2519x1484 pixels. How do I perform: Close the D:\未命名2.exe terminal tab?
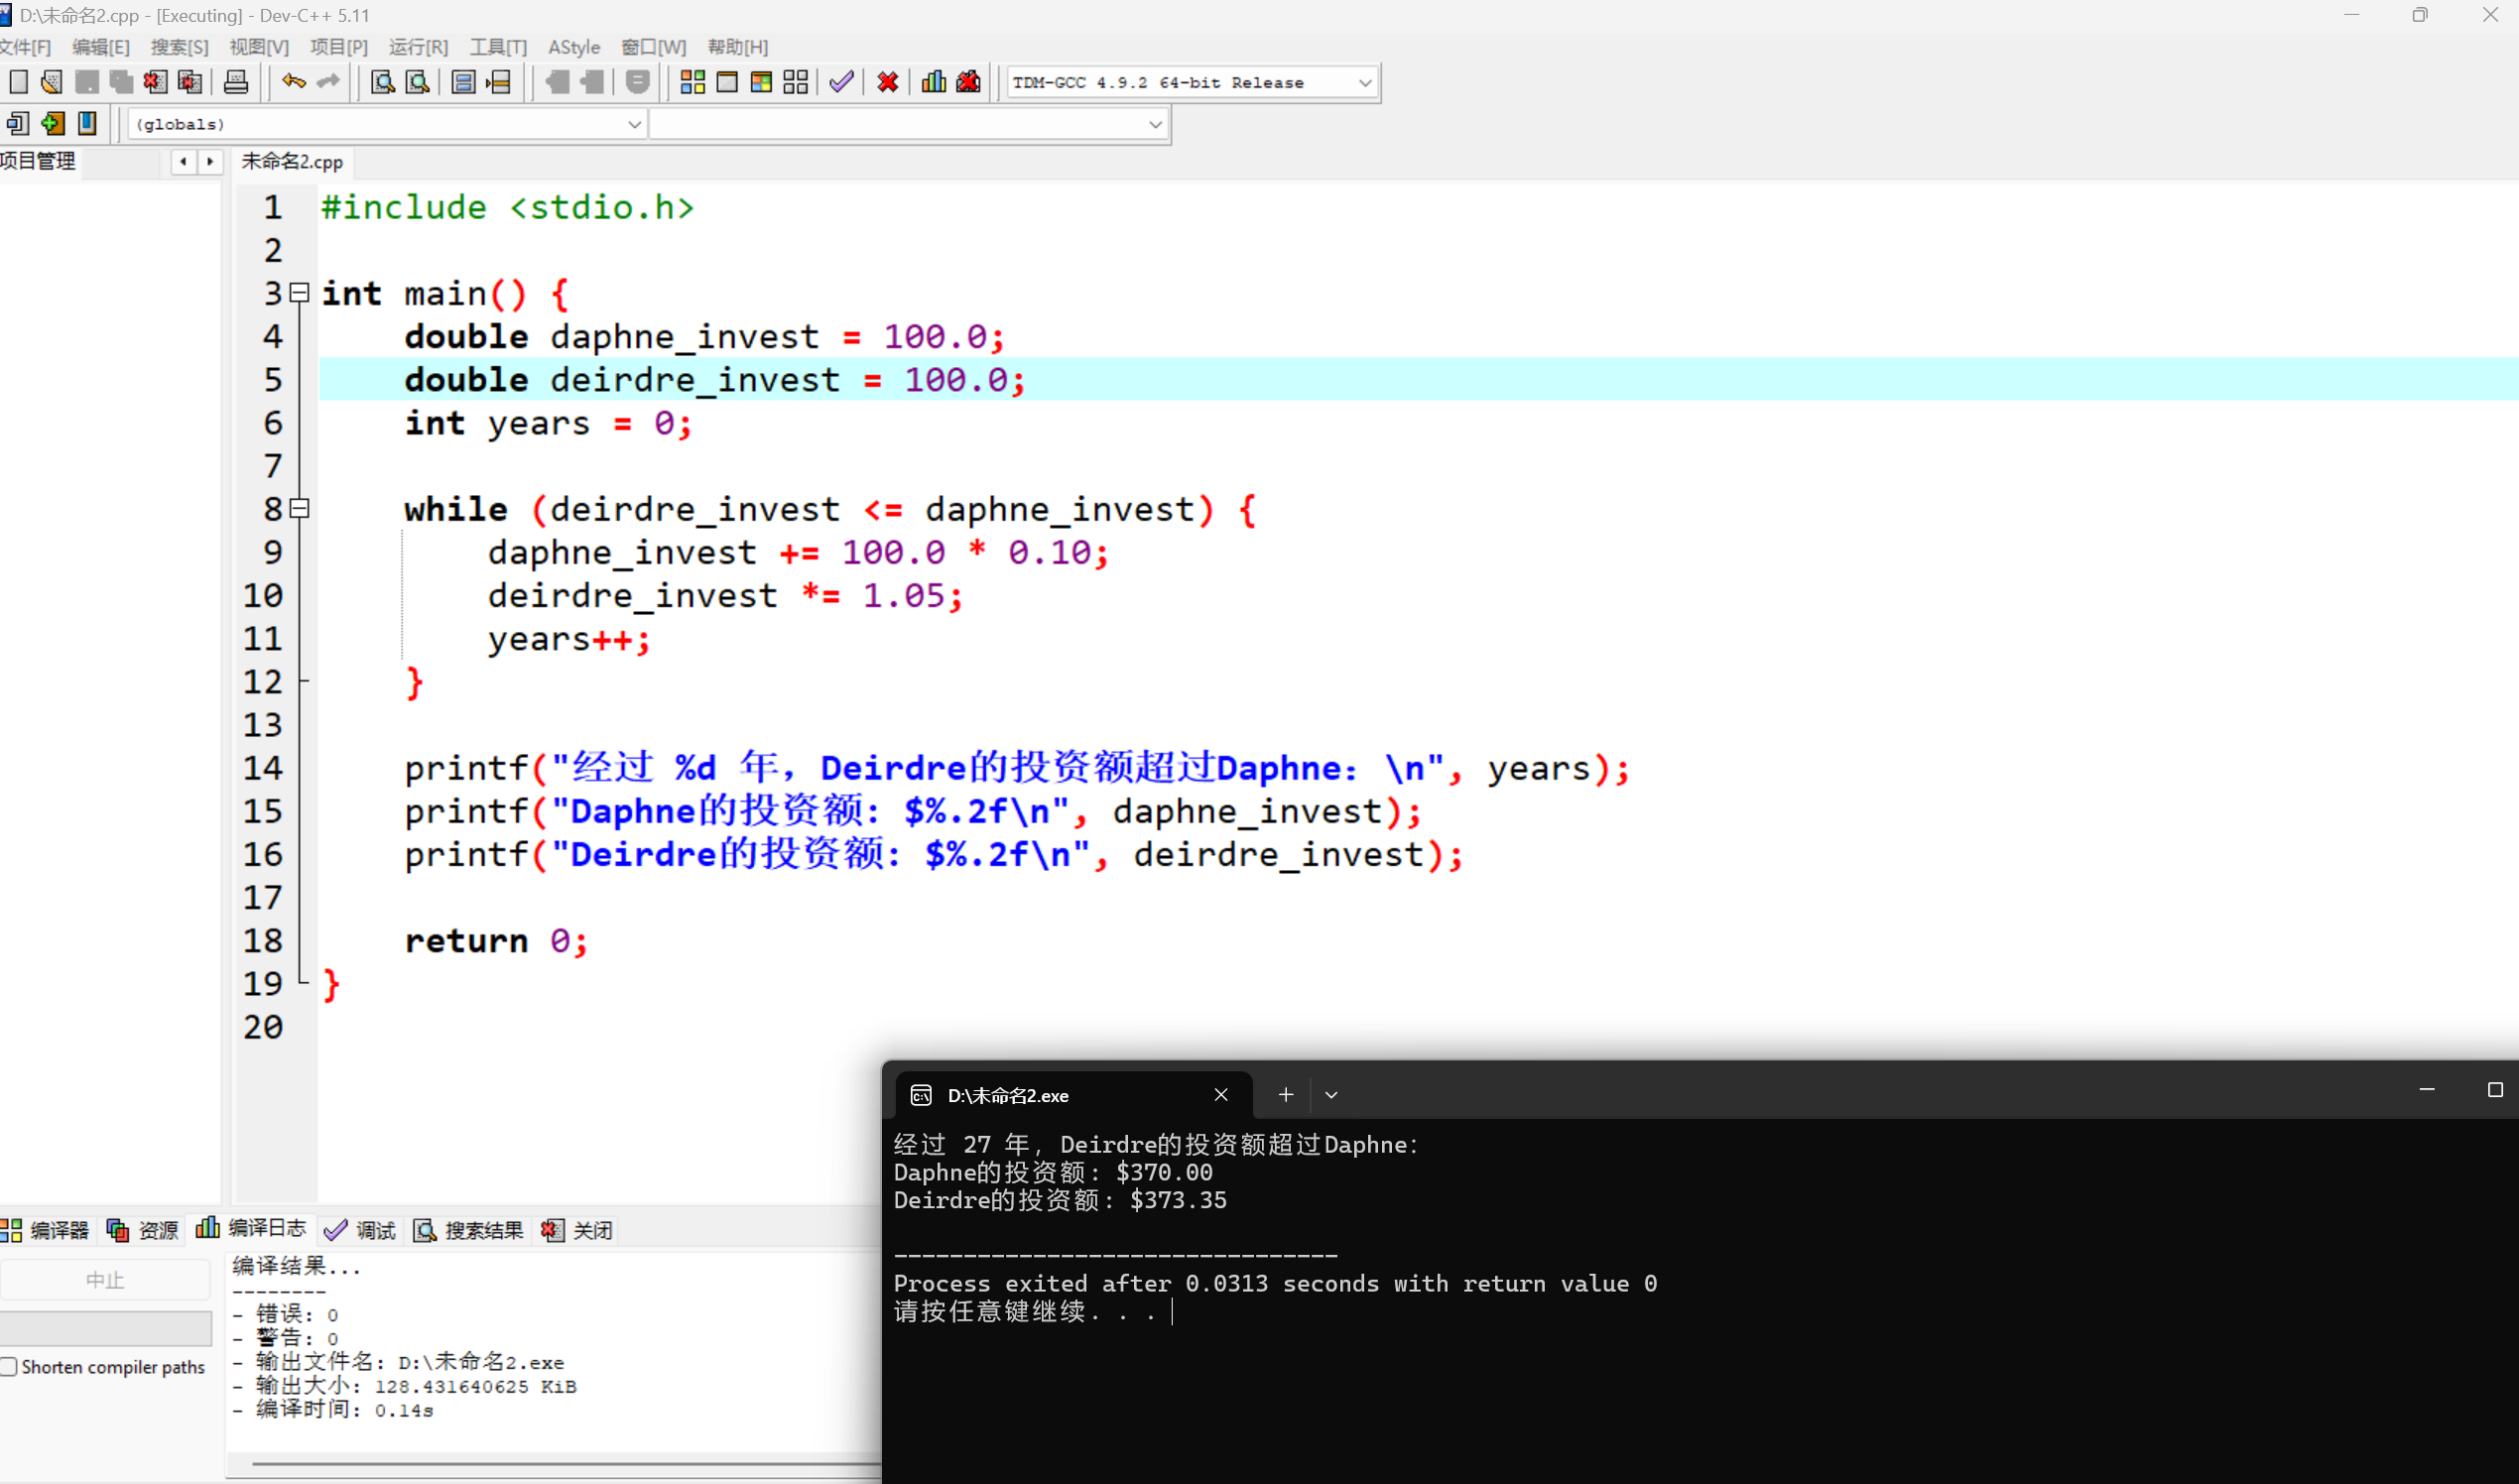[1221, 1095]
